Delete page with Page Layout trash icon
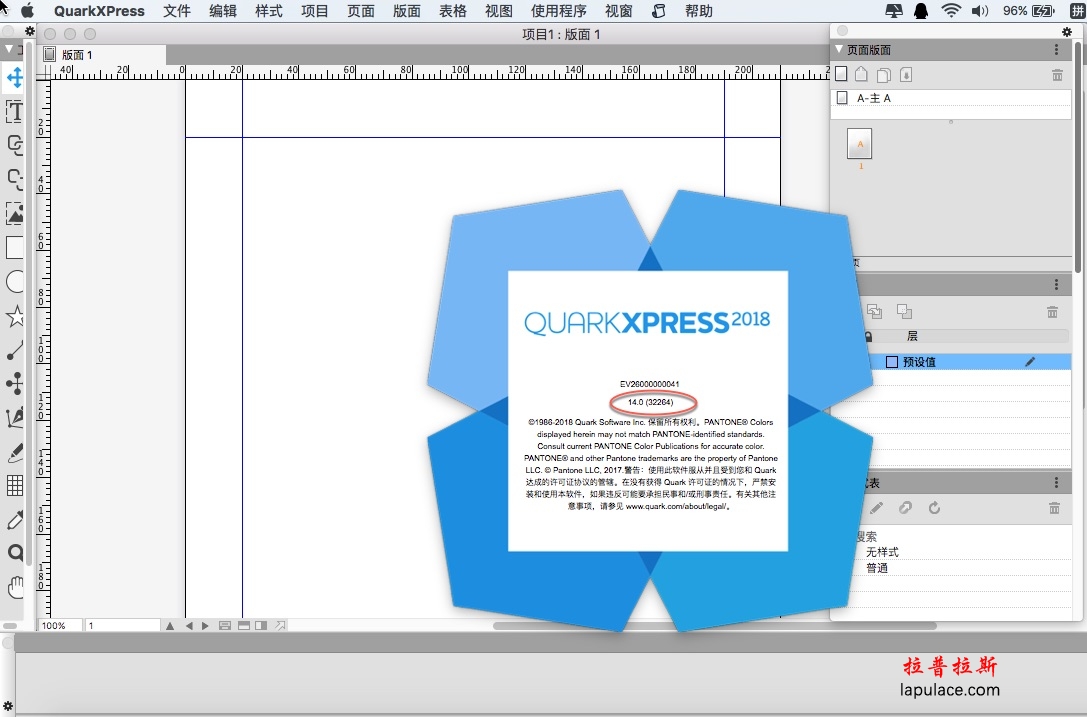This screenshot has height=717, width=1087. point(1057,75)
